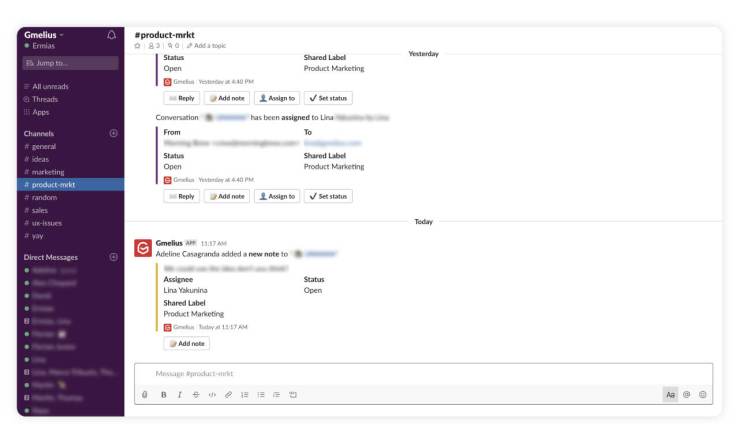Mention someone with the @ icon

click(687, 395)
